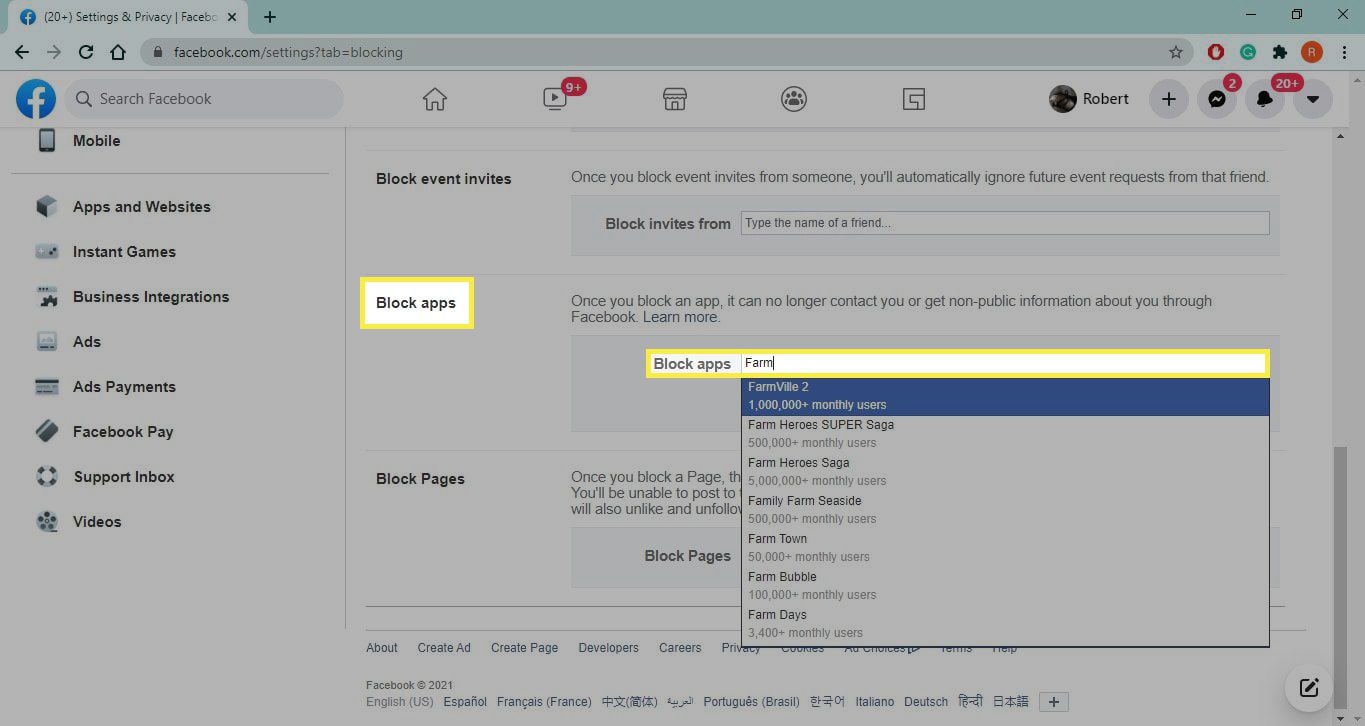Click the Apps and Websites cube icon
1365x726 pixels.
[x=47, y=207]
